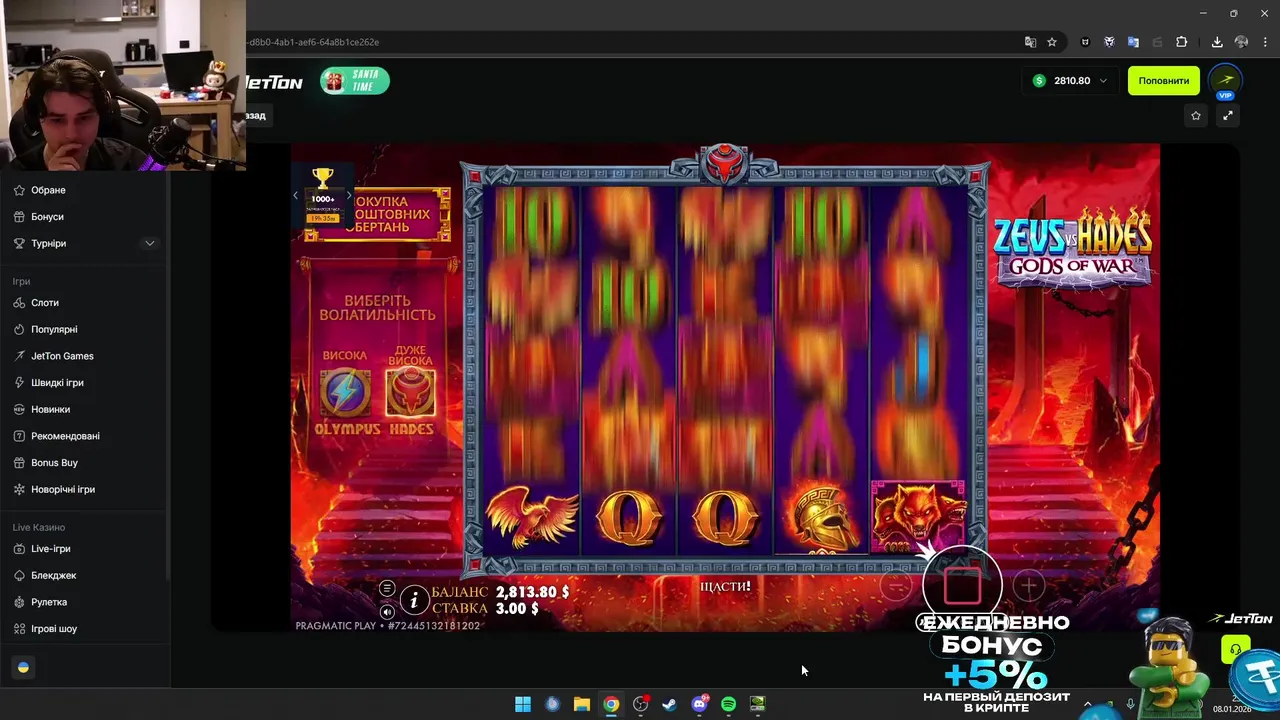Click the Блекджек sidebar icon
The width and height of the screenshot is (1280, 720).
[20, 575]
